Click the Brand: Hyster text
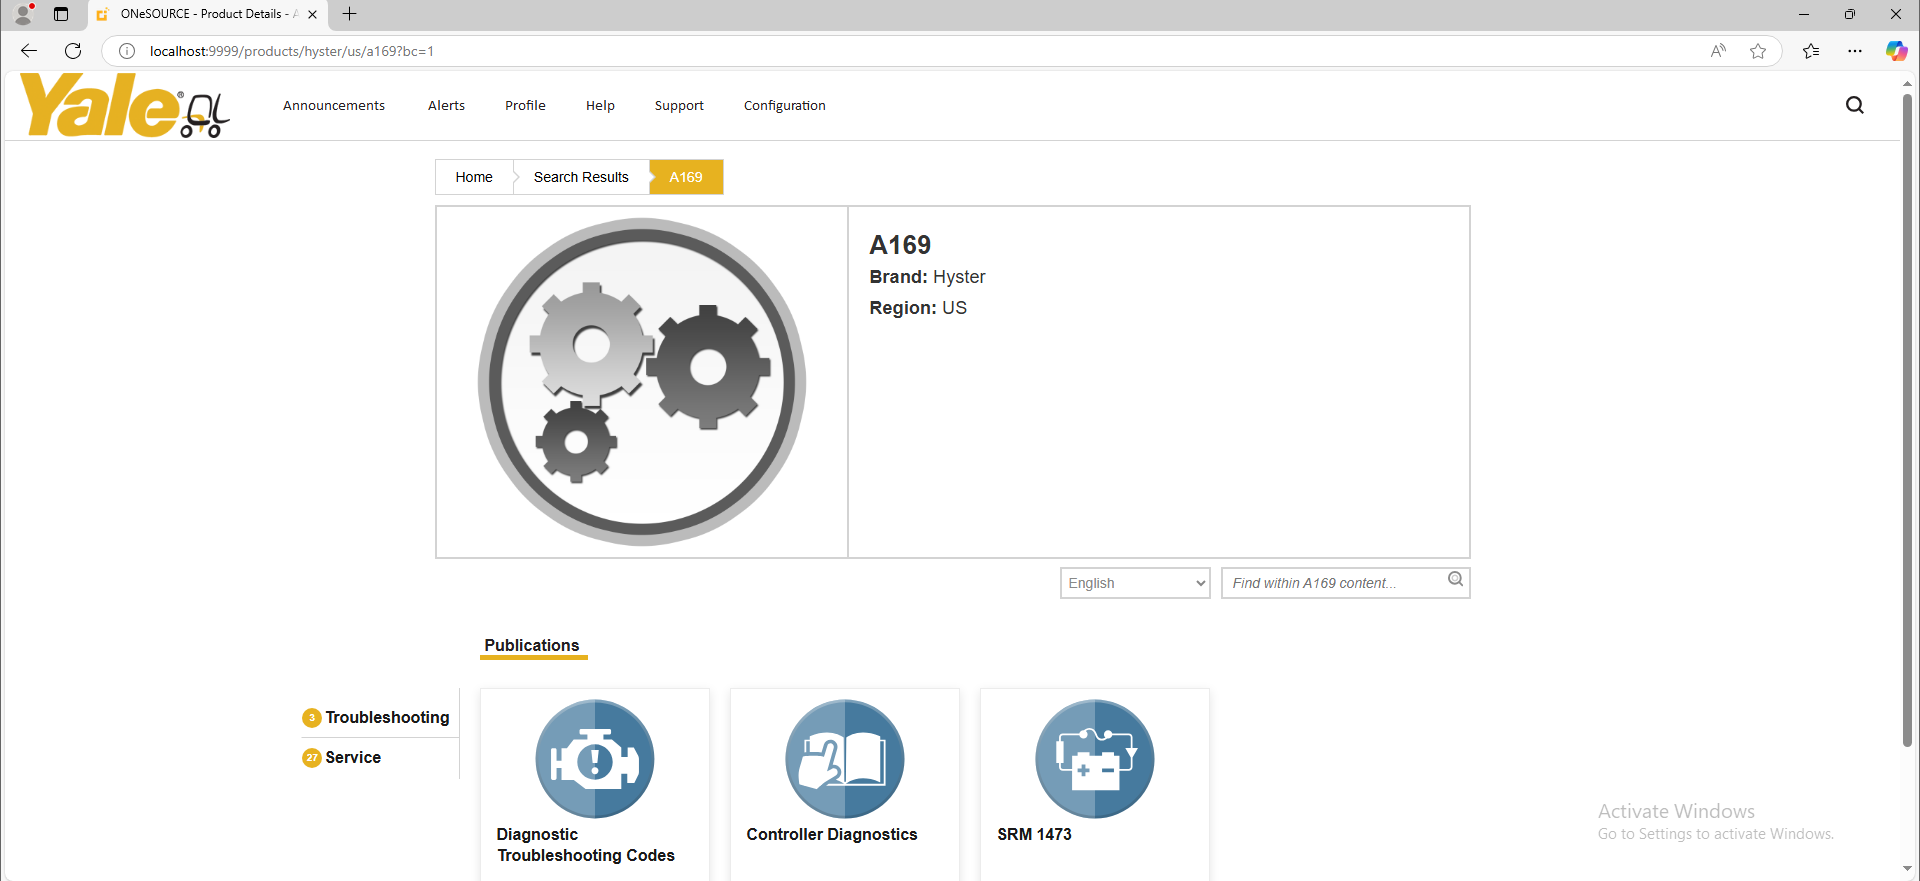 [927, 277]
